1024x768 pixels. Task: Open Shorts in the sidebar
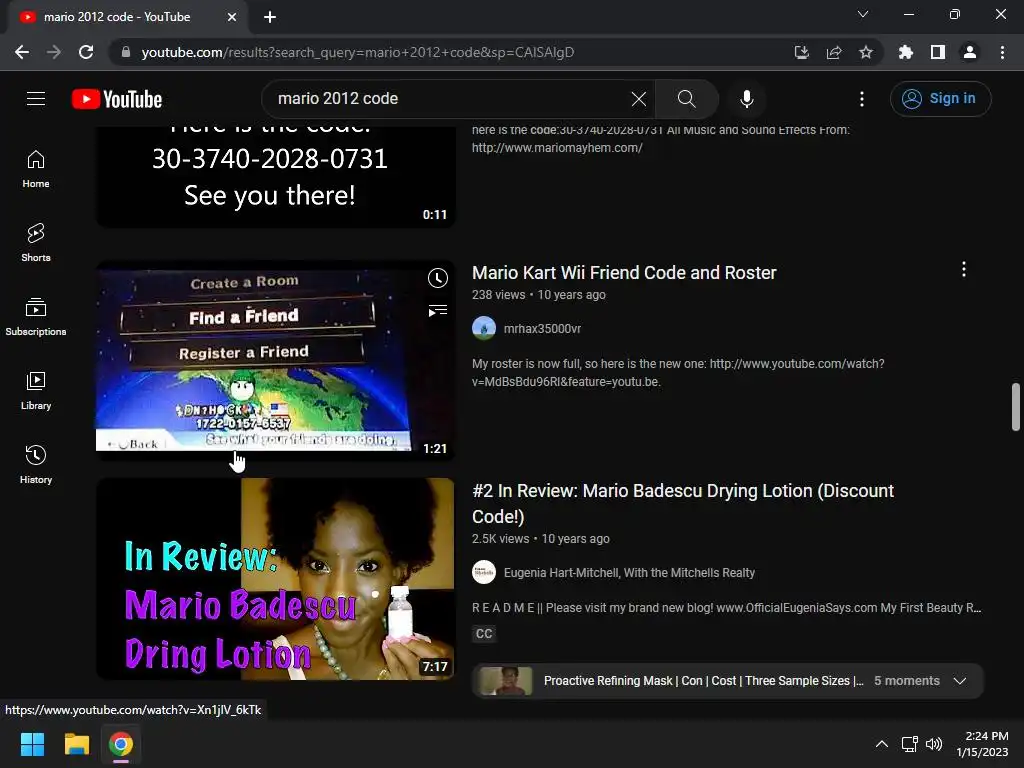pyautogui.click(x=36, y=243)
